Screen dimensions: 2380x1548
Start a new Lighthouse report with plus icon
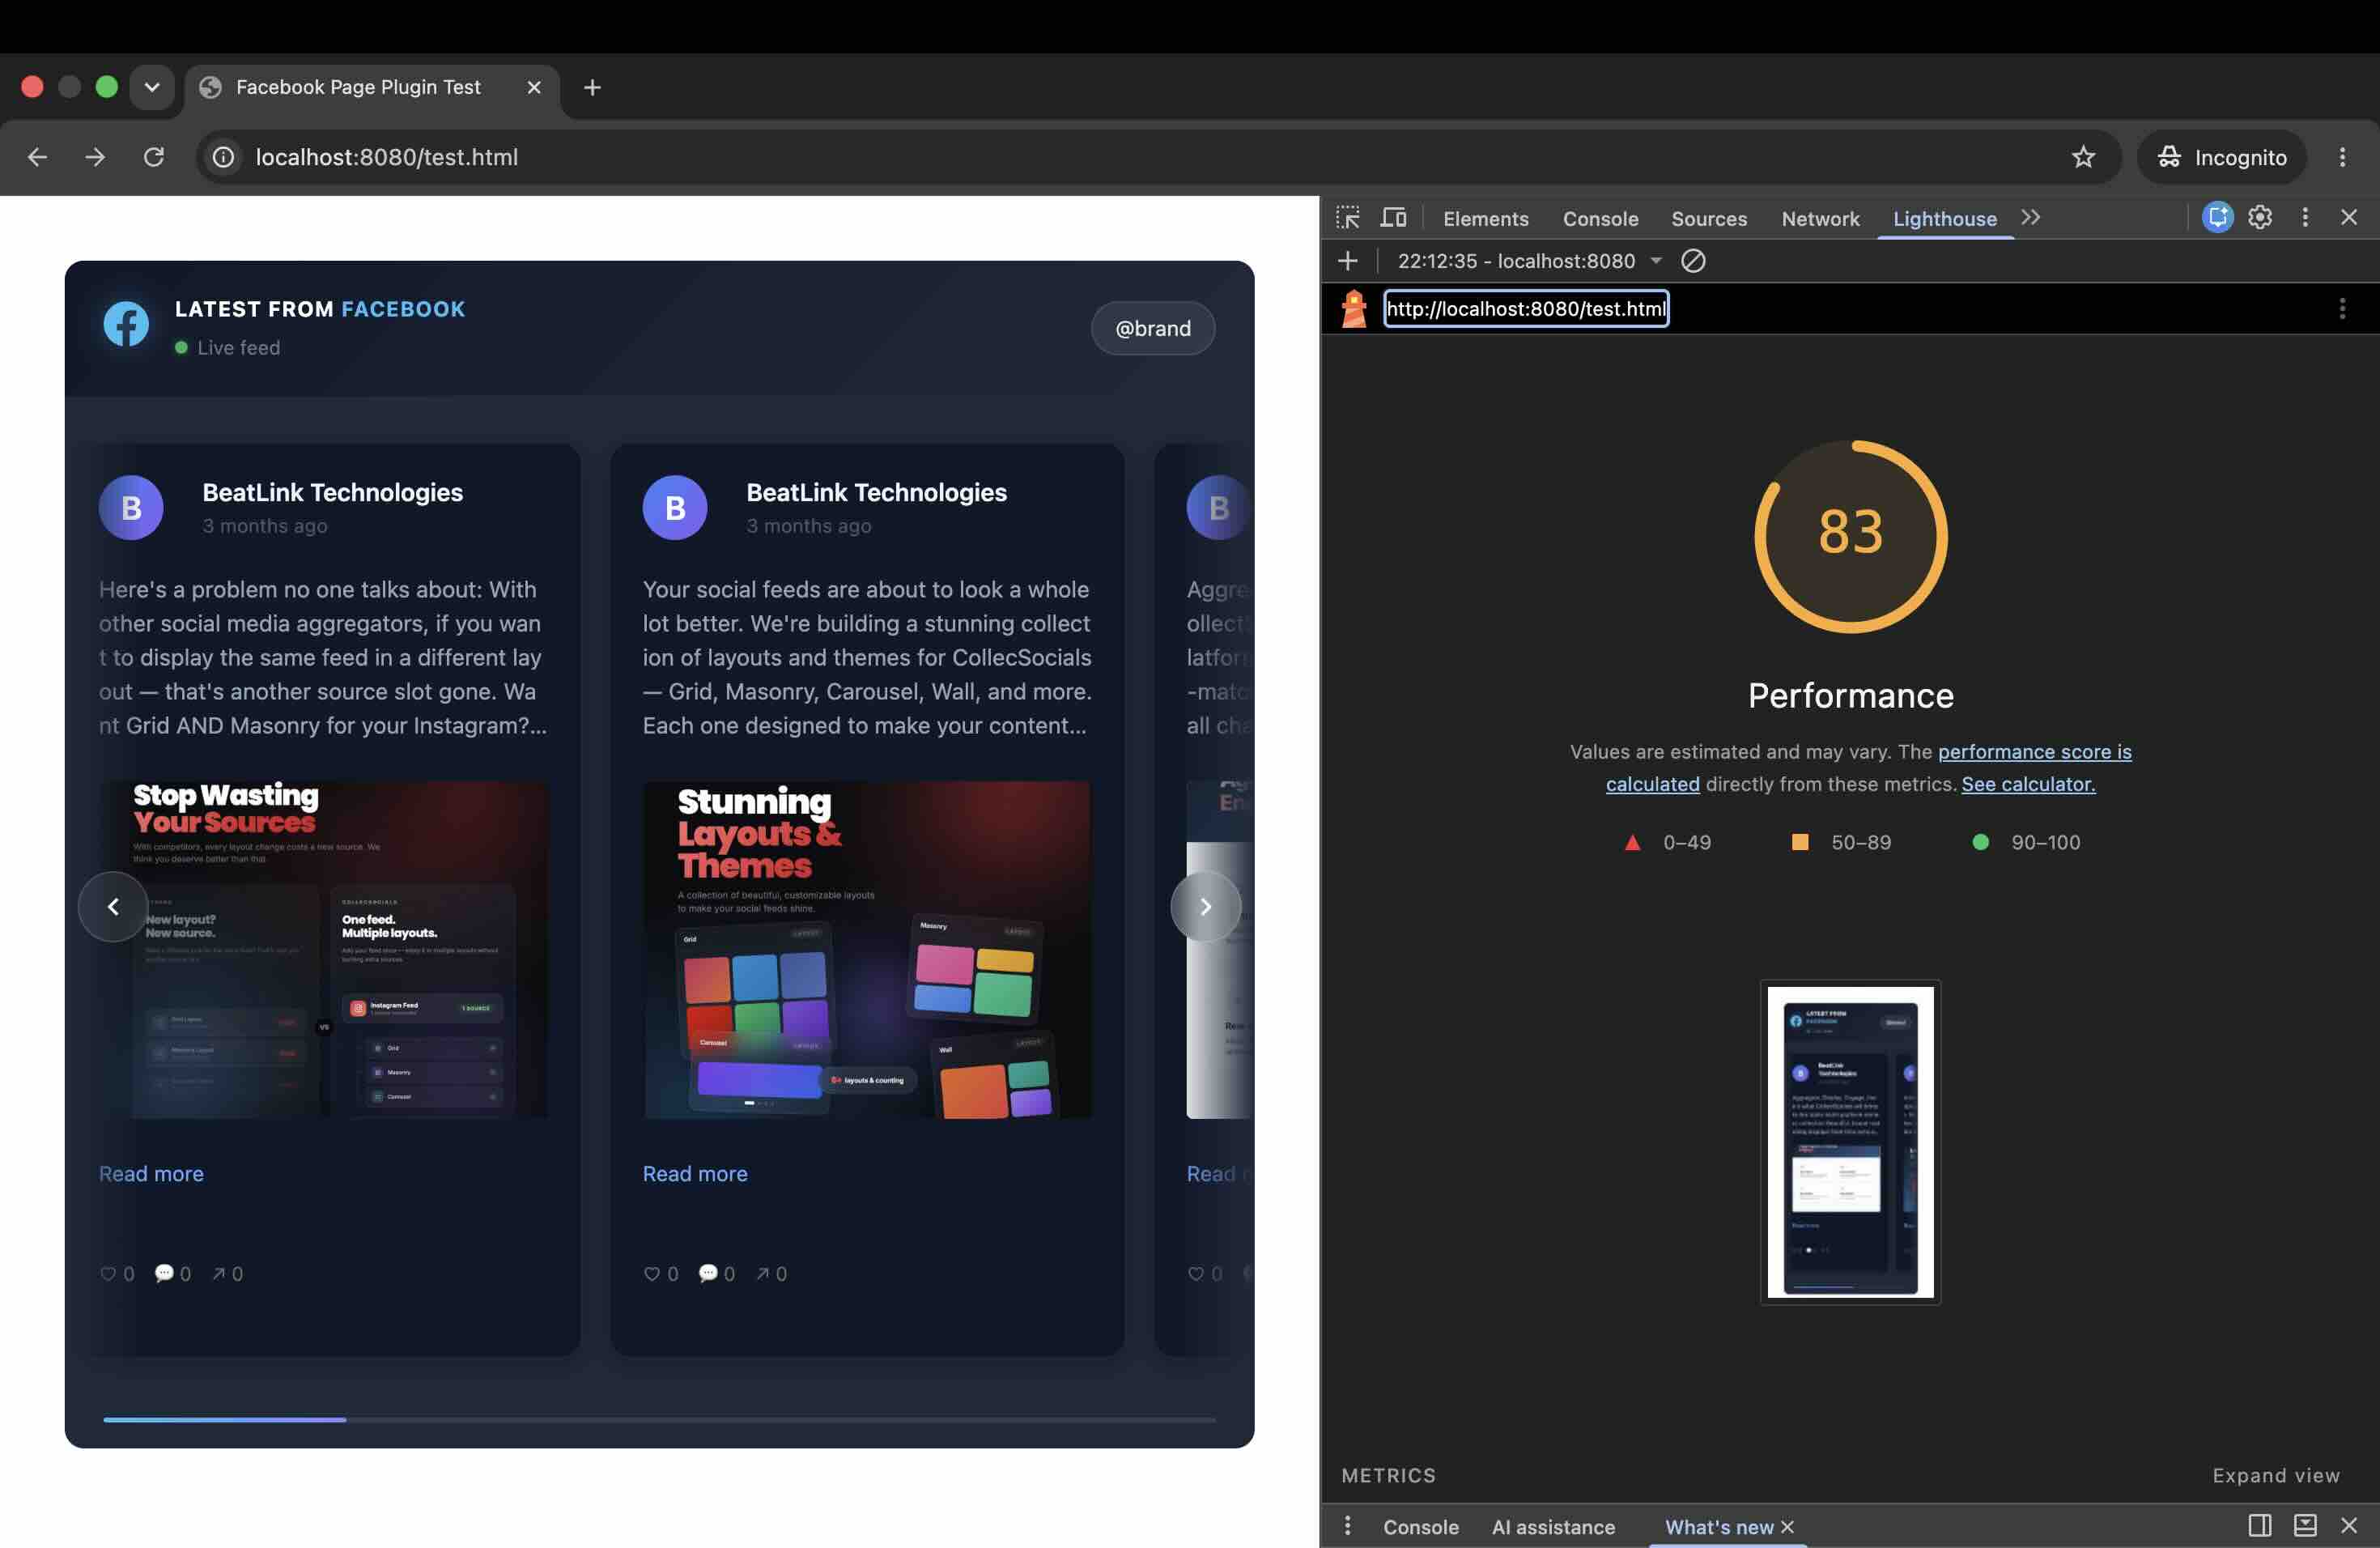[x=1347, y=261]
